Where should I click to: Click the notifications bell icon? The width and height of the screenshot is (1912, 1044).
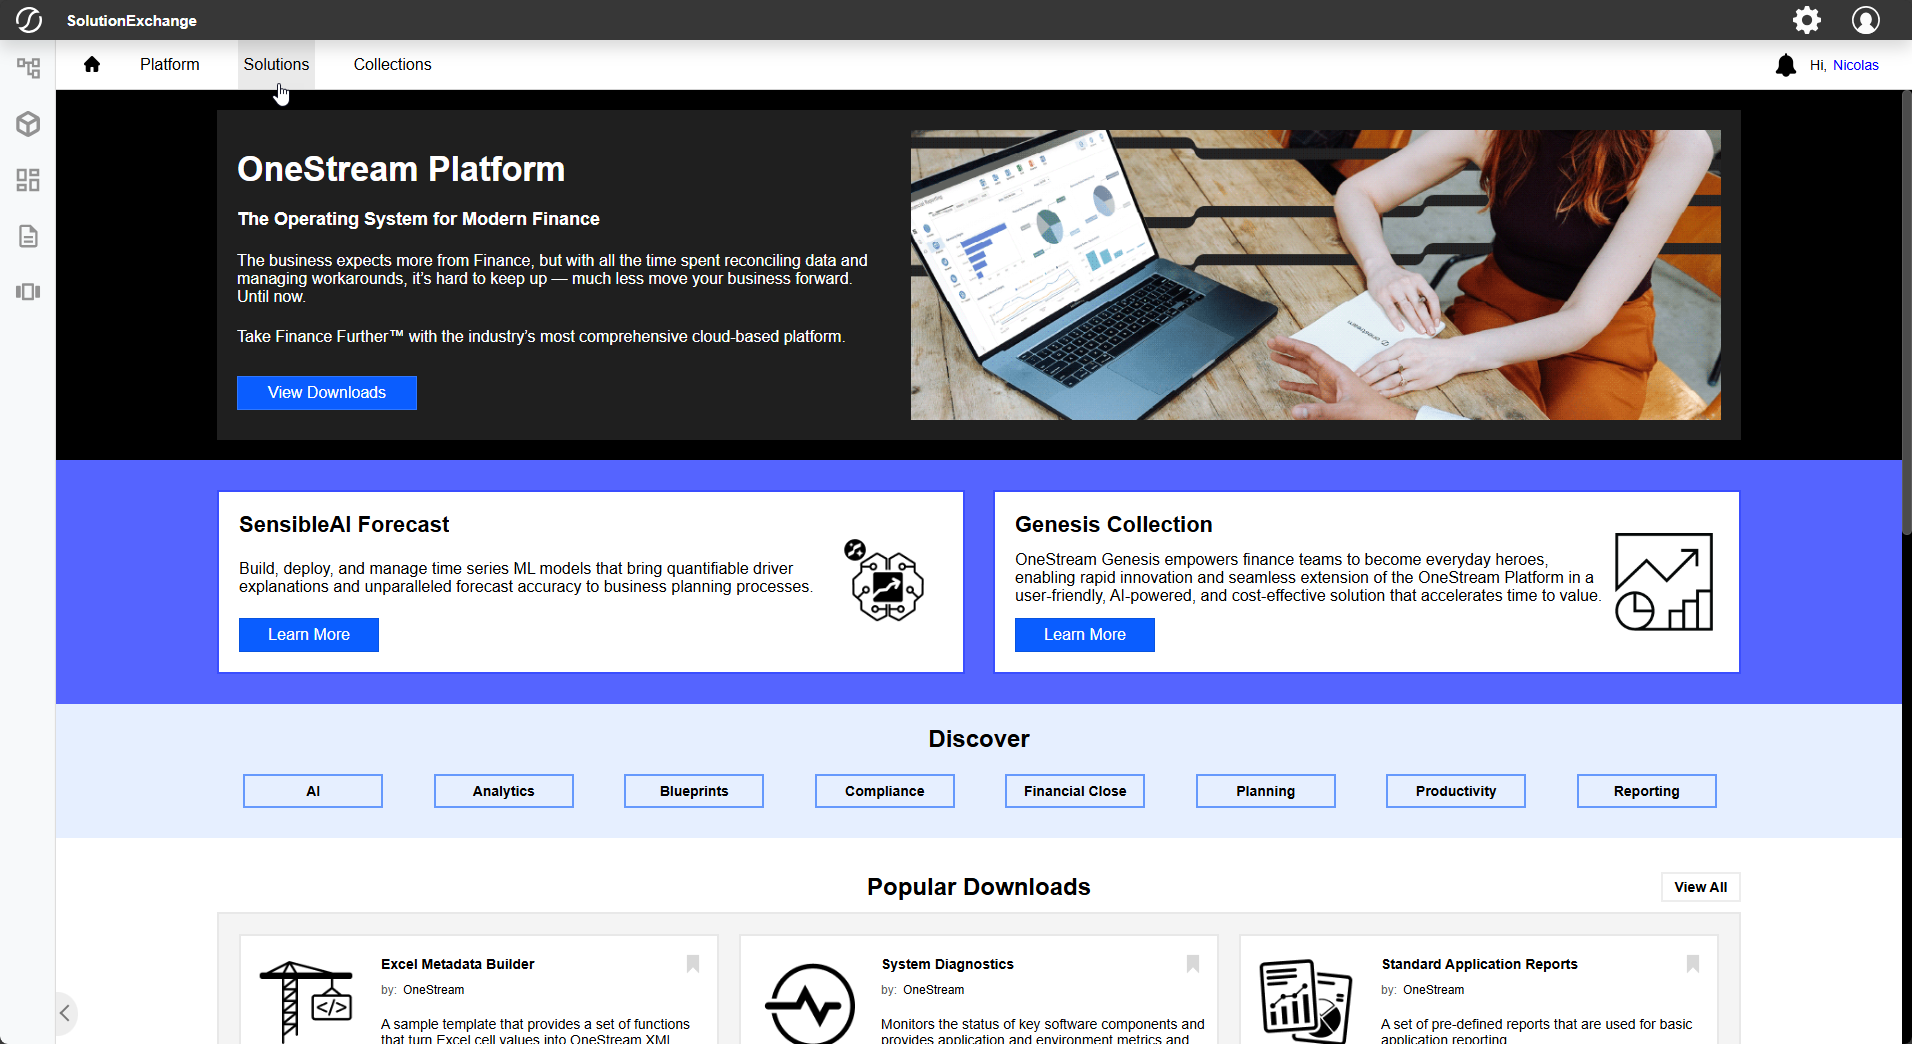1785,66
